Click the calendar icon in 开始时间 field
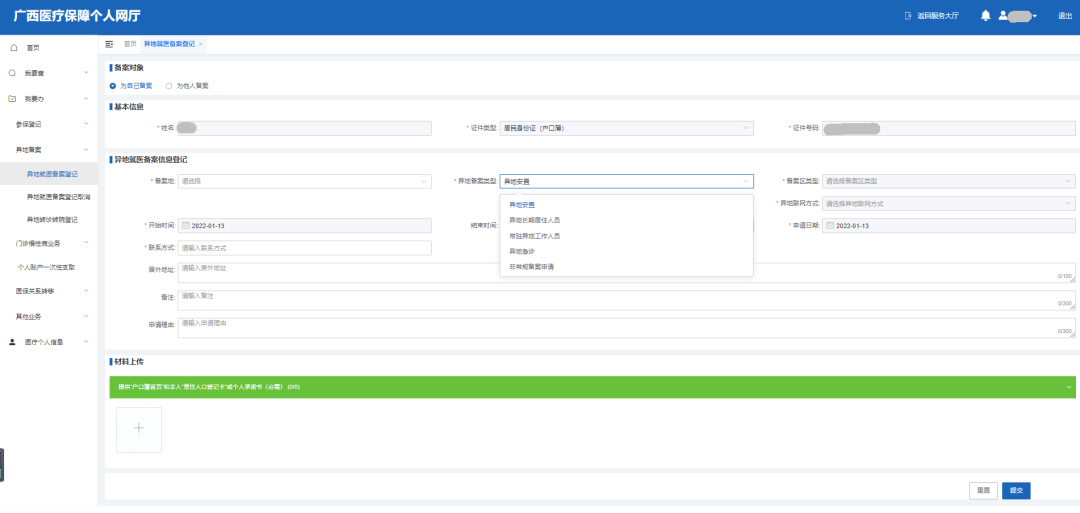The height and width of the screenshot is (513, 1080). (185, 225)
